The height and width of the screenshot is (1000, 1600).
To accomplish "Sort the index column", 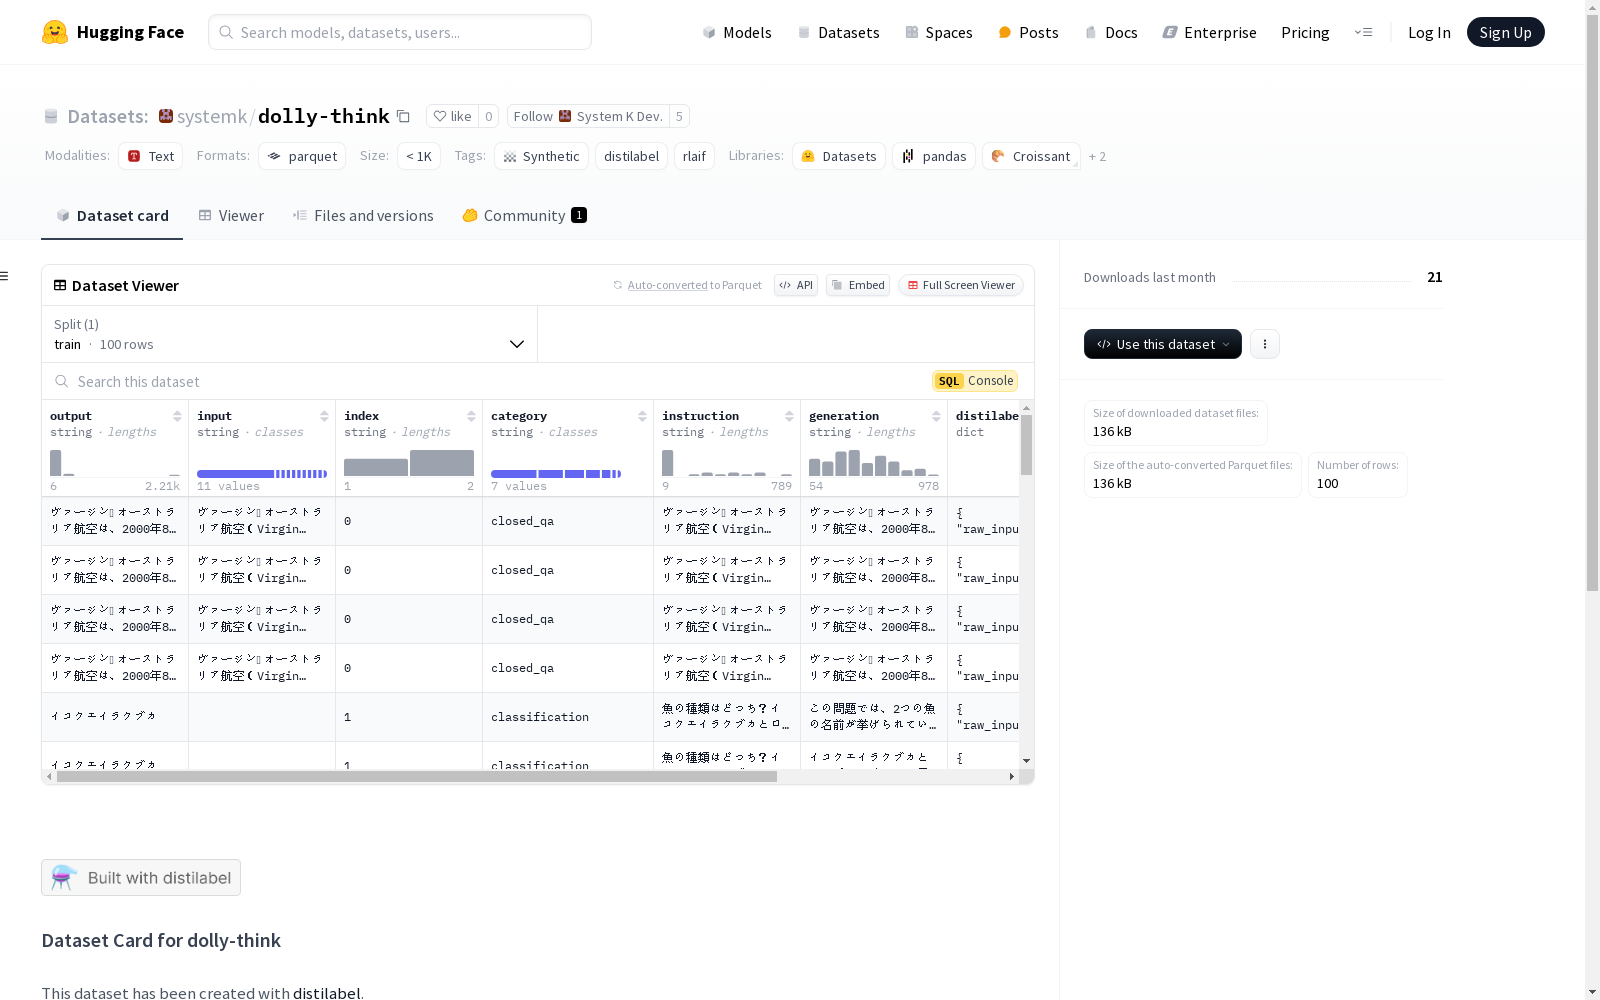I will point(471,416).
